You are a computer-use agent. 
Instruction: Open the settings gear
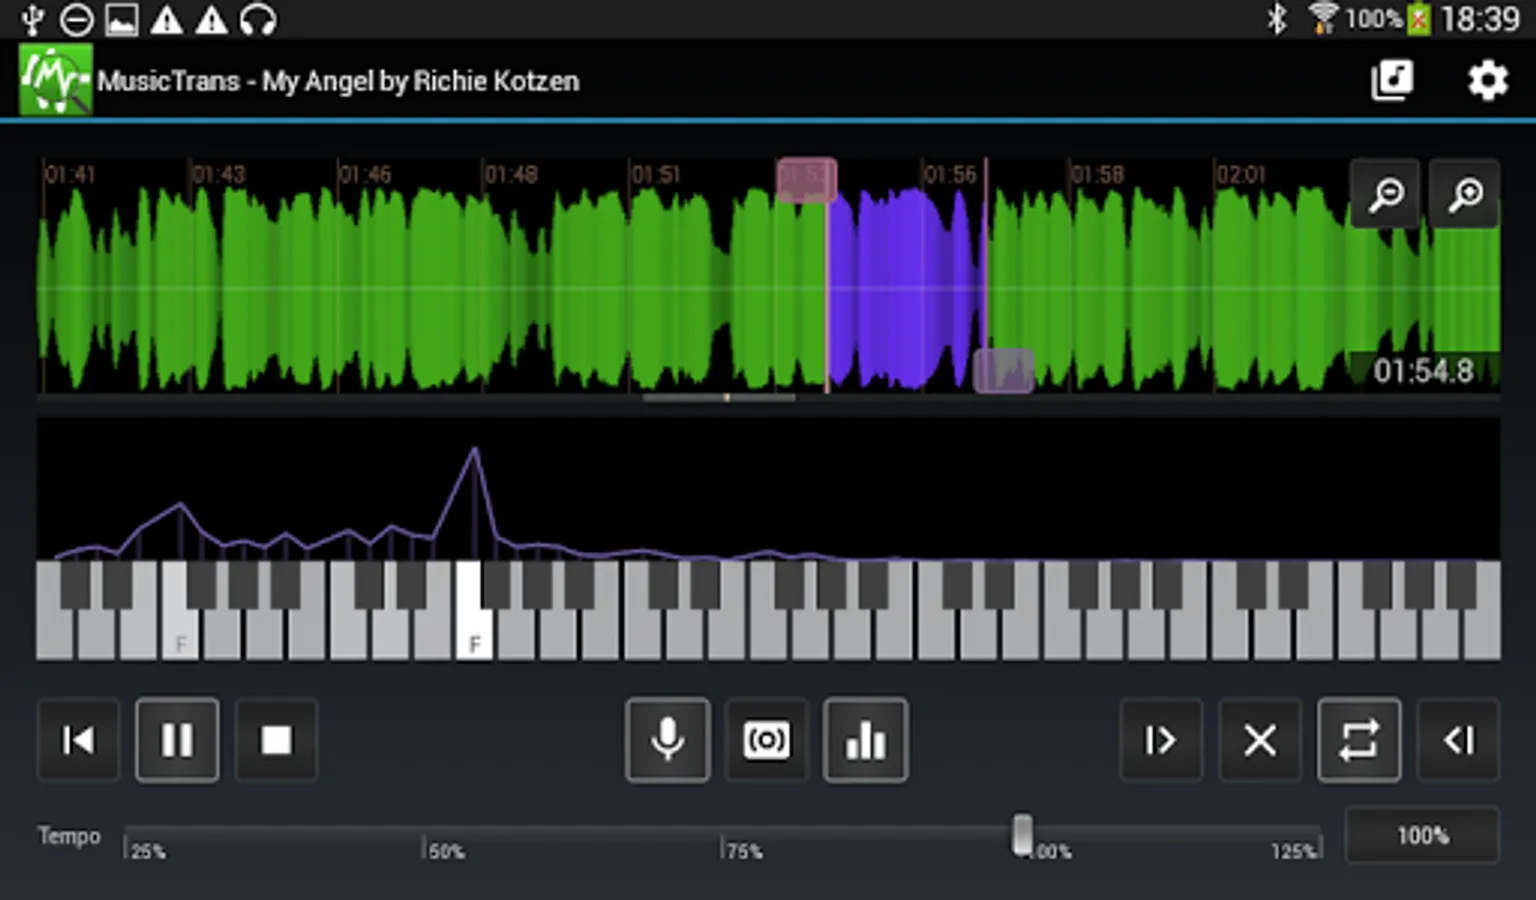click(1487, 80)
